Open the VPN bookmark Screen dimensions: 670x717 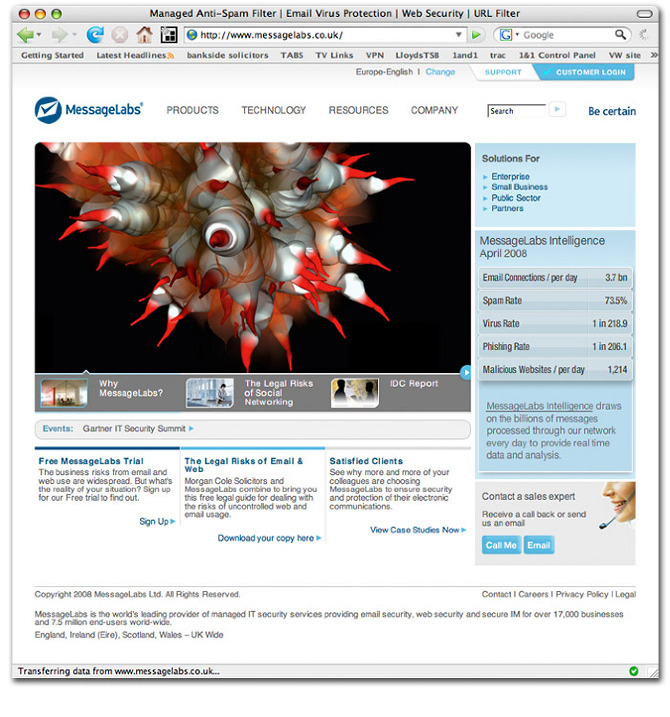click(375, 55)
